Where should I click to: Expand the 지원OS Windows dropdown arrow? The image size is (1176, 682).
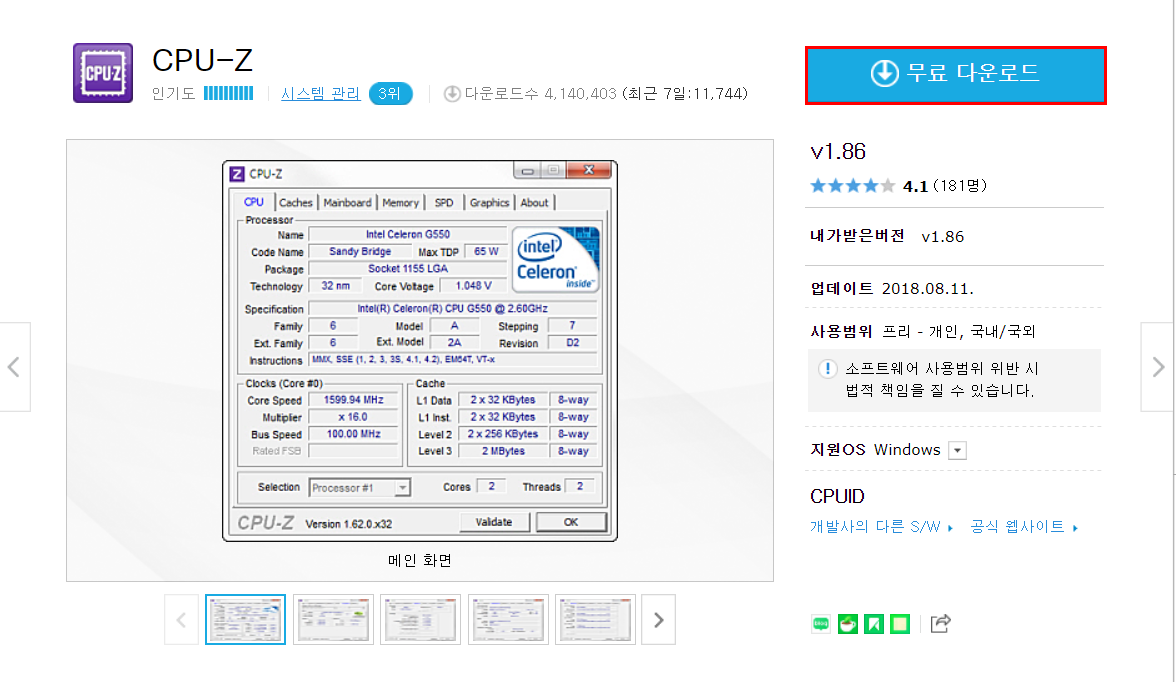tap(958, 450)
